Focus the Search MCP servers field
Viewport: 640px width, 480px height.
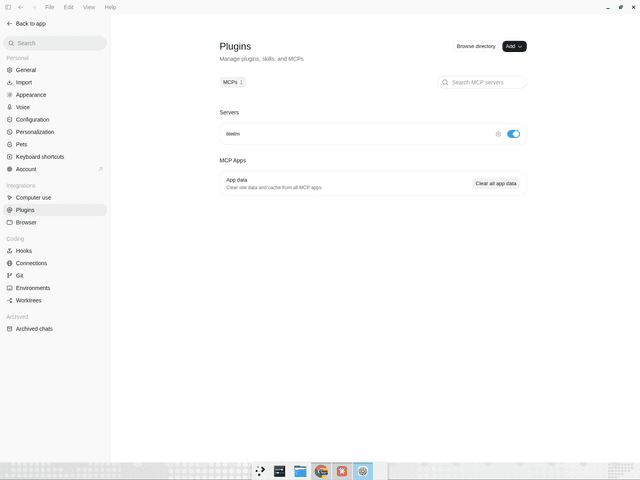[x=482, y=82]
